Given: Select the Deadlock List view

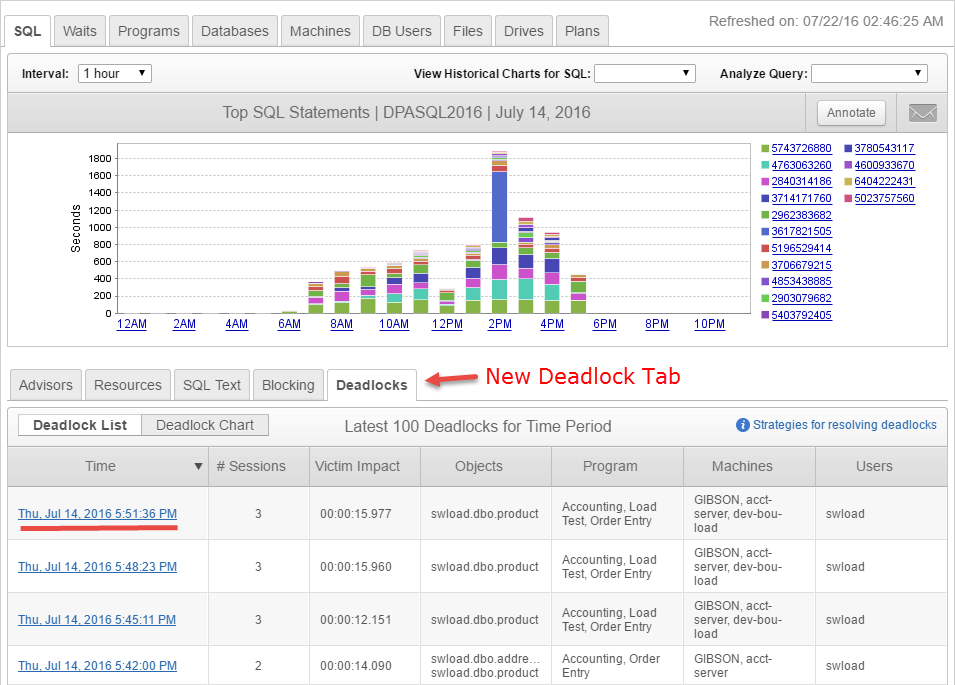Looking at the screenshot, I should (80, 425).
